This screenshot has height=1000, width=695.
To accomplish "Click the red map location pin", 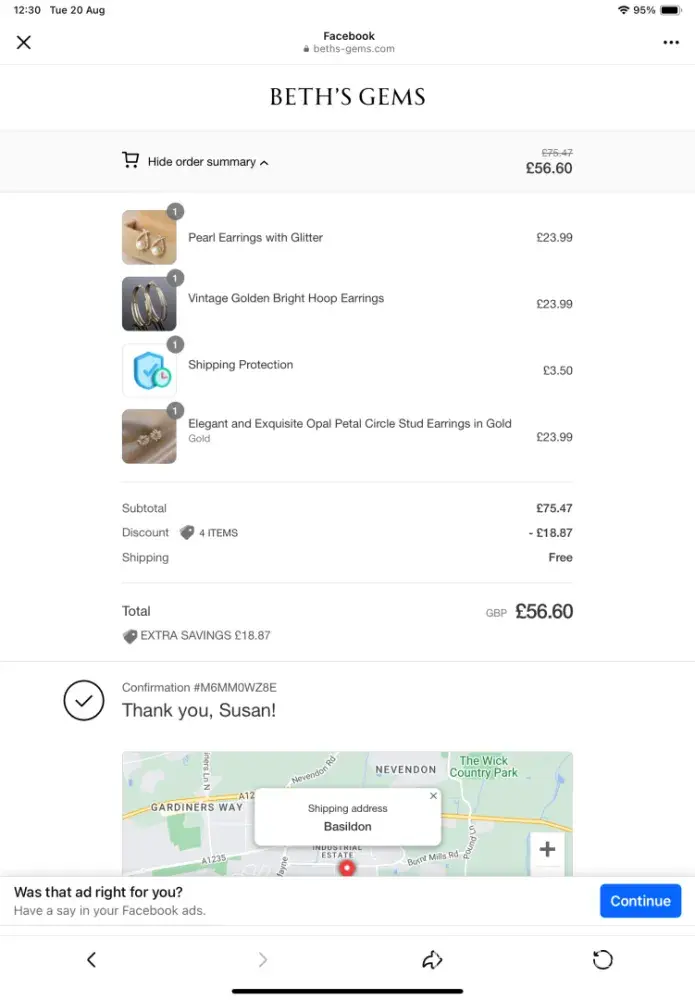I will click(x=347, y=867).
